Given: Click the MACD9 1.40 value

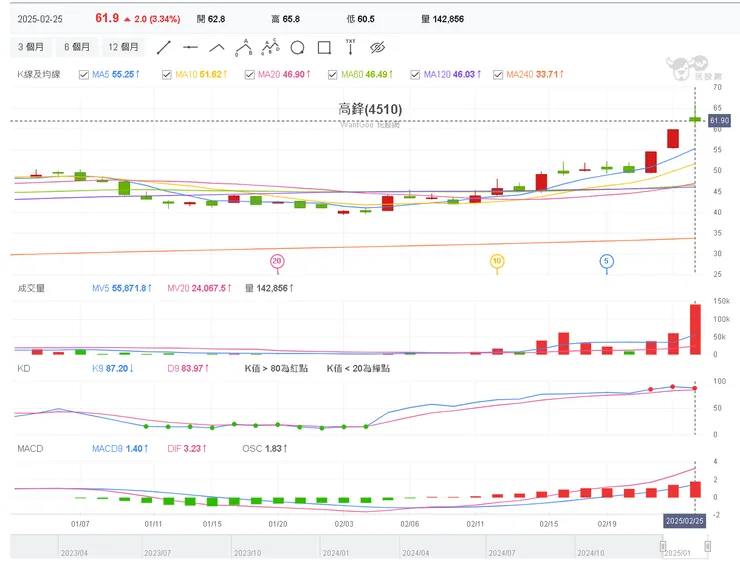Looking at the screenshot, I should (x=120, y=449).
